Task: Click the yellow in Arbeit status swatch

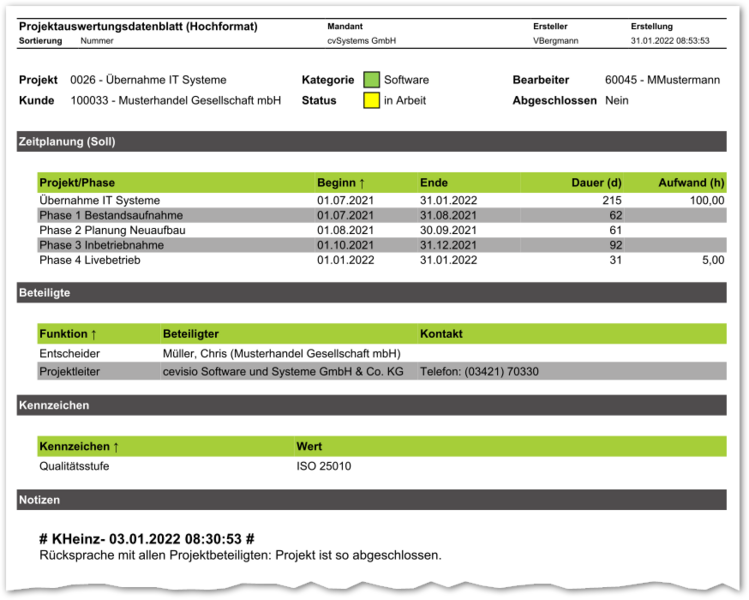Action: [371, 100]
